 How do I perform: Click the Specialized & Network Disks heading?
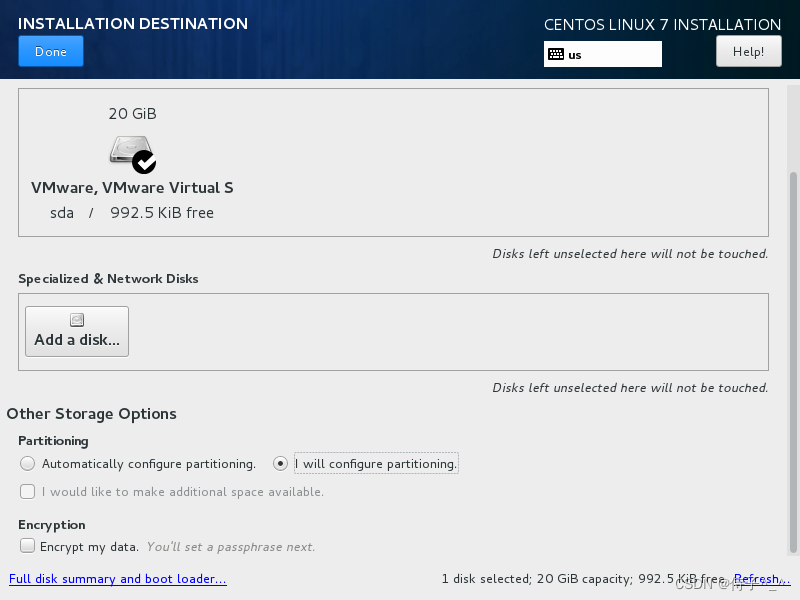coord(108,279)
